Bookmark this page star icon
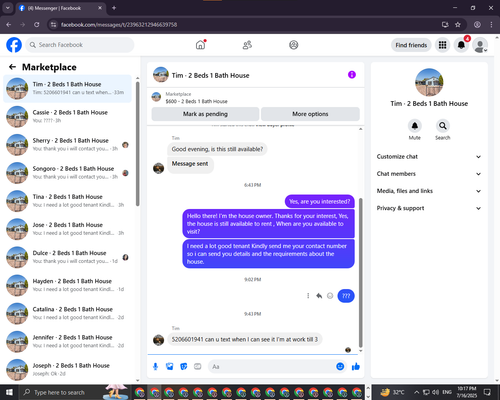500x400 pixels. (x=458, y=25)
